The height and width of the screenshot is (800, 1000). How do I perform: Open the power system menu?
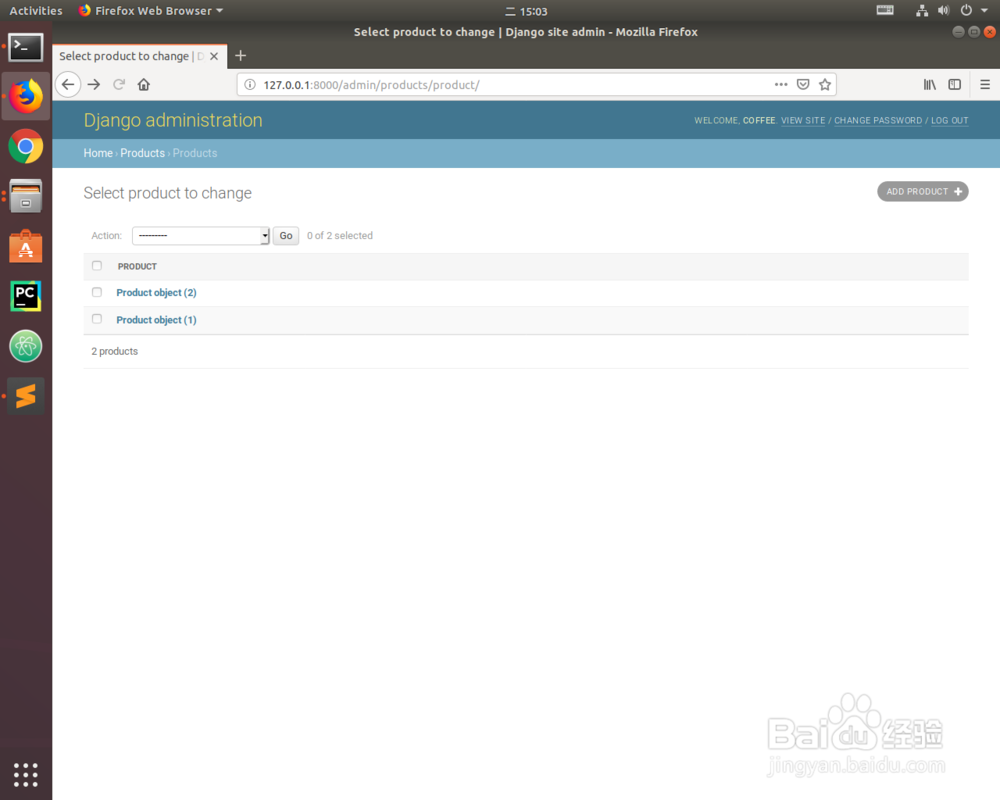[966, 10]
